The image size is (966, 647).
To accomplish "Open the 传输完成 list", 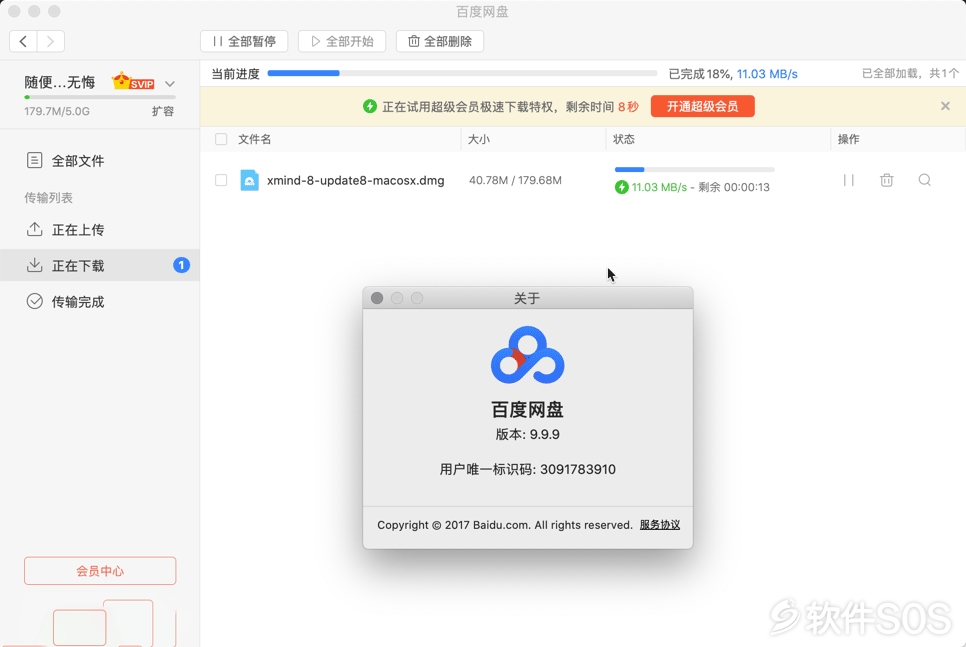I will [x=100, y=301].
